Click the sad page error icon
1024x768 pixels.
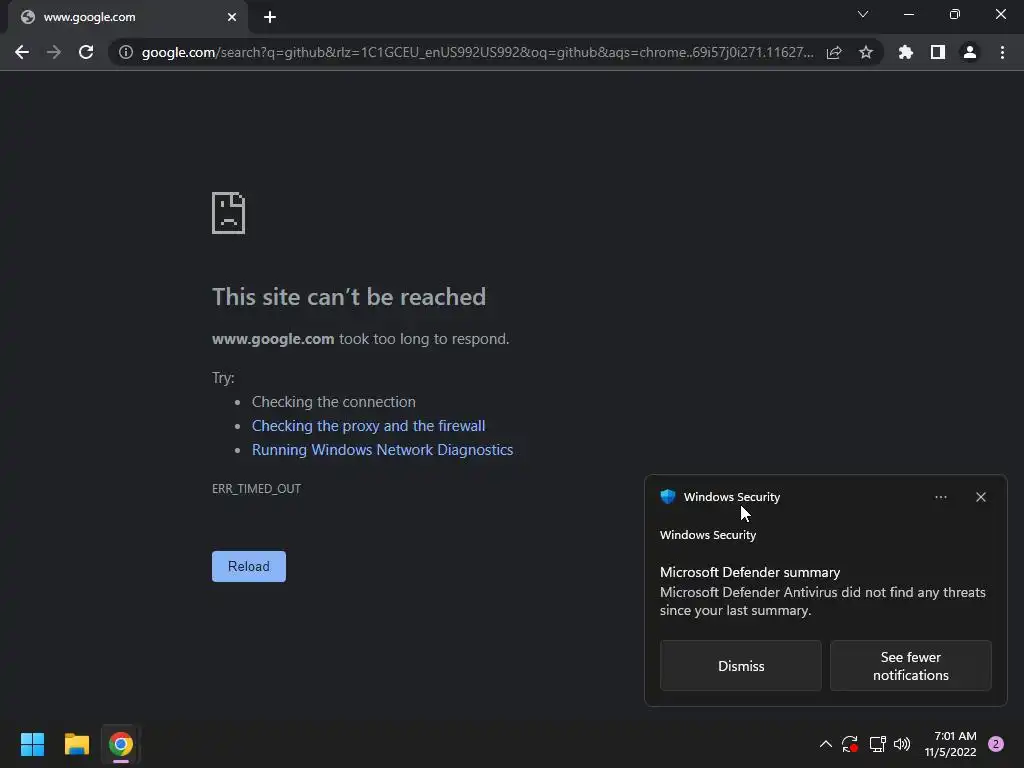click(229, 213)
